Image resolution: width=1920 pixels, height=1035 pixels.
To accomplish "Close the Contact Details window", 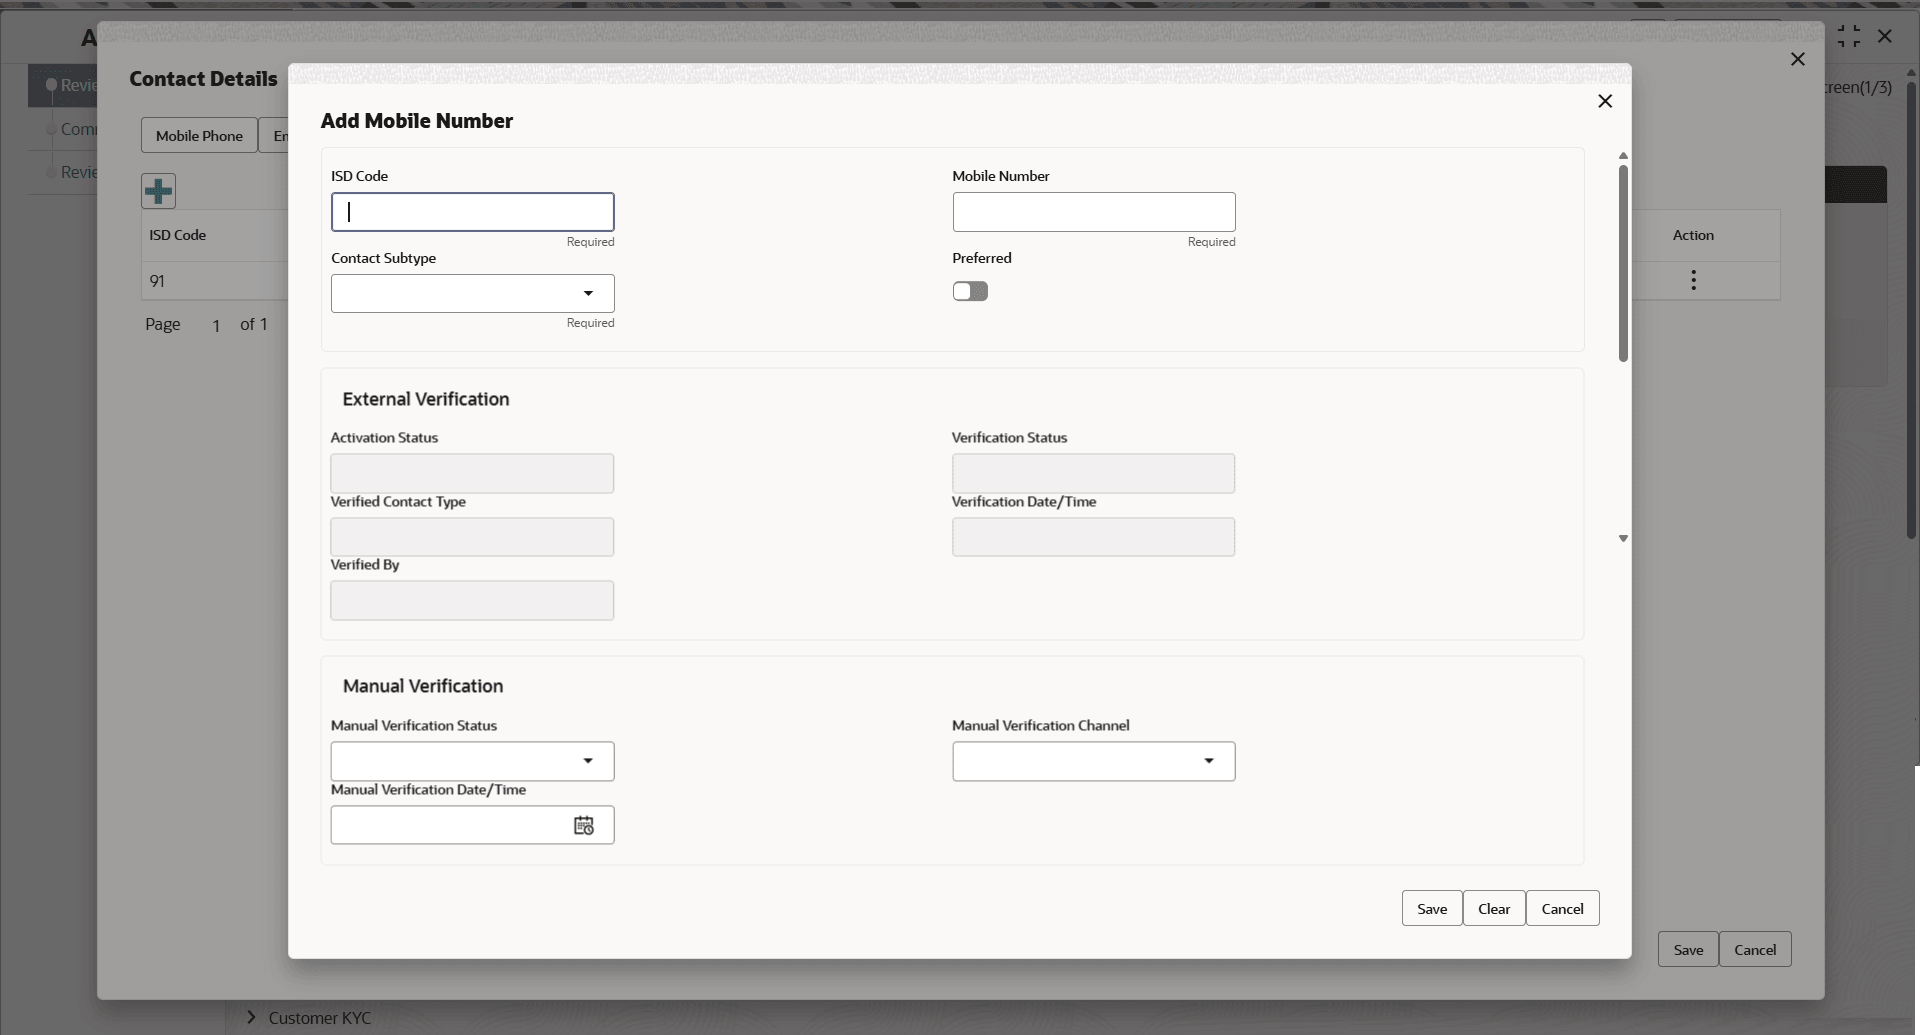I will pos(1798,59).
